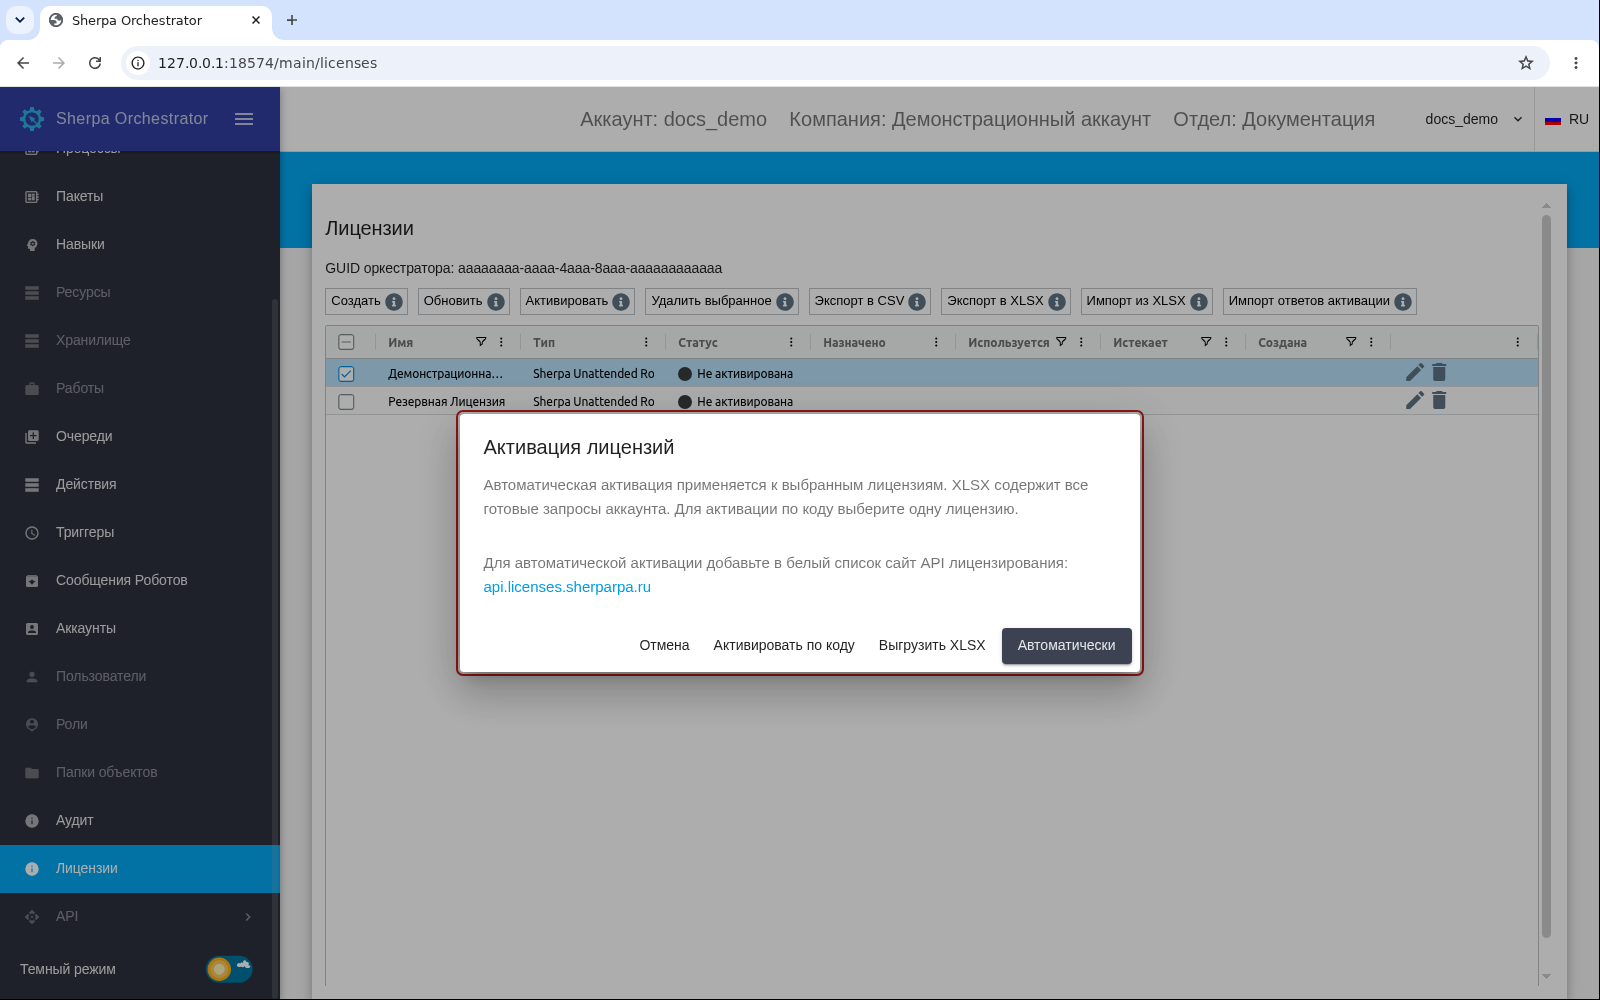Click the Sherpa Unattended Ro cell of Резервная Лицензия
This screenshot has height=1000, width=1600.
click(594, 402)
